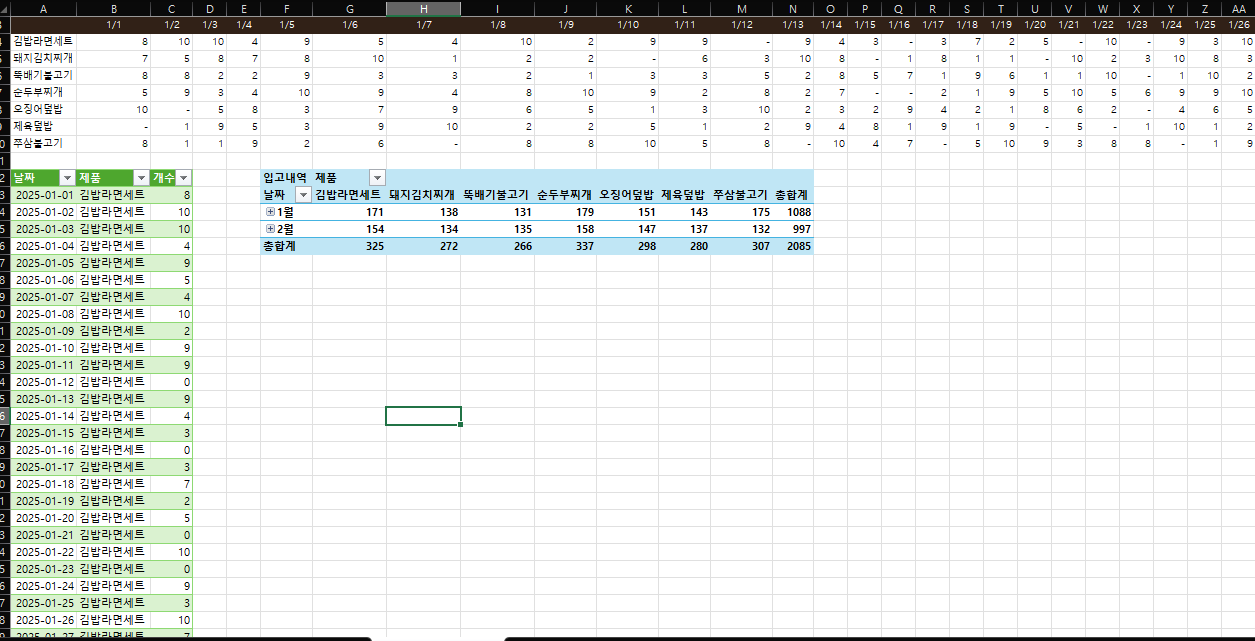Click the 쭈삼불고기 row label at top
Viewport: 1255px width, 641px height.
tap(37, 143)
